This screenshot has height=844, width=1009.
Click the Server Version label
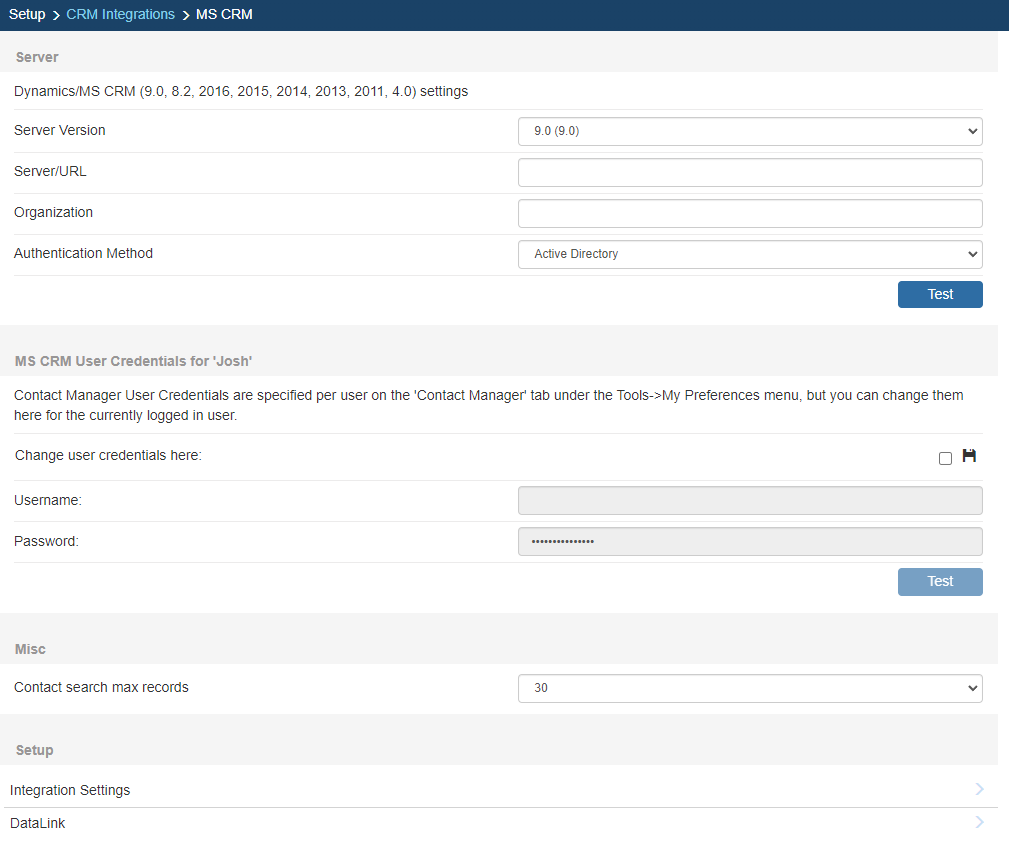59,130
